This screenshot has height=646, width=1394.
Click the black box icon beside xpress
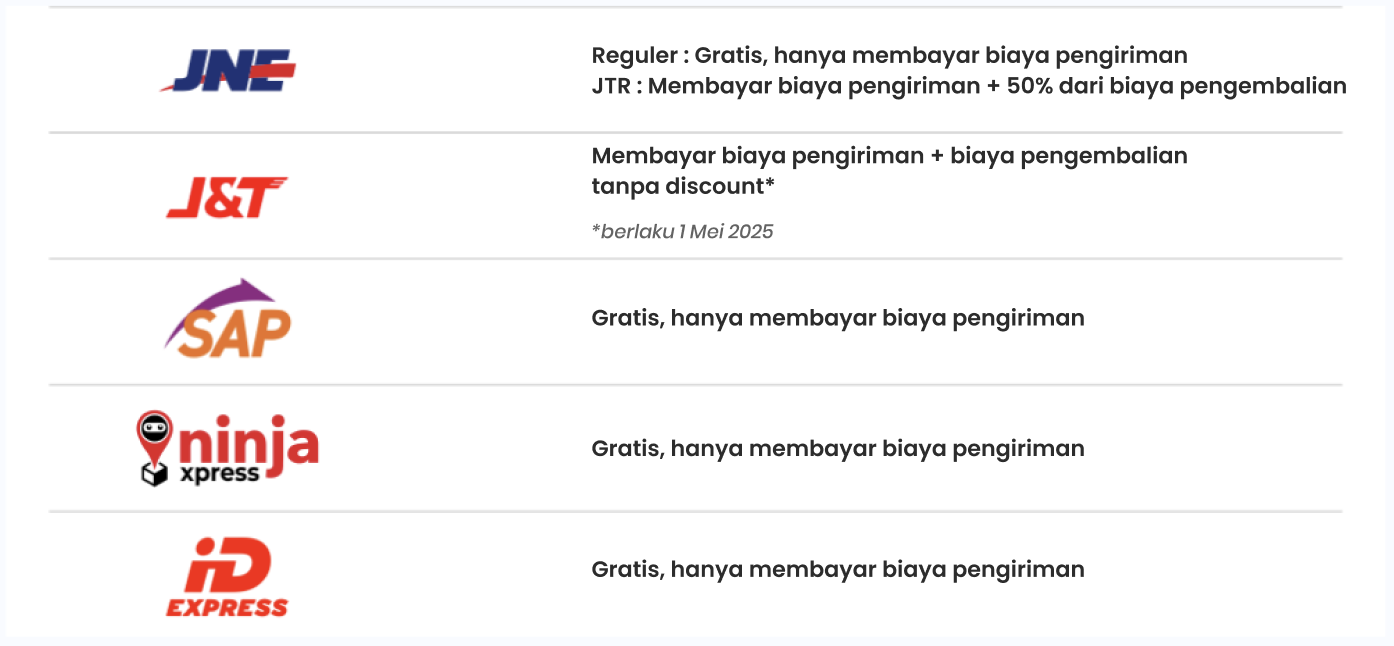click(x=154, y=474)
